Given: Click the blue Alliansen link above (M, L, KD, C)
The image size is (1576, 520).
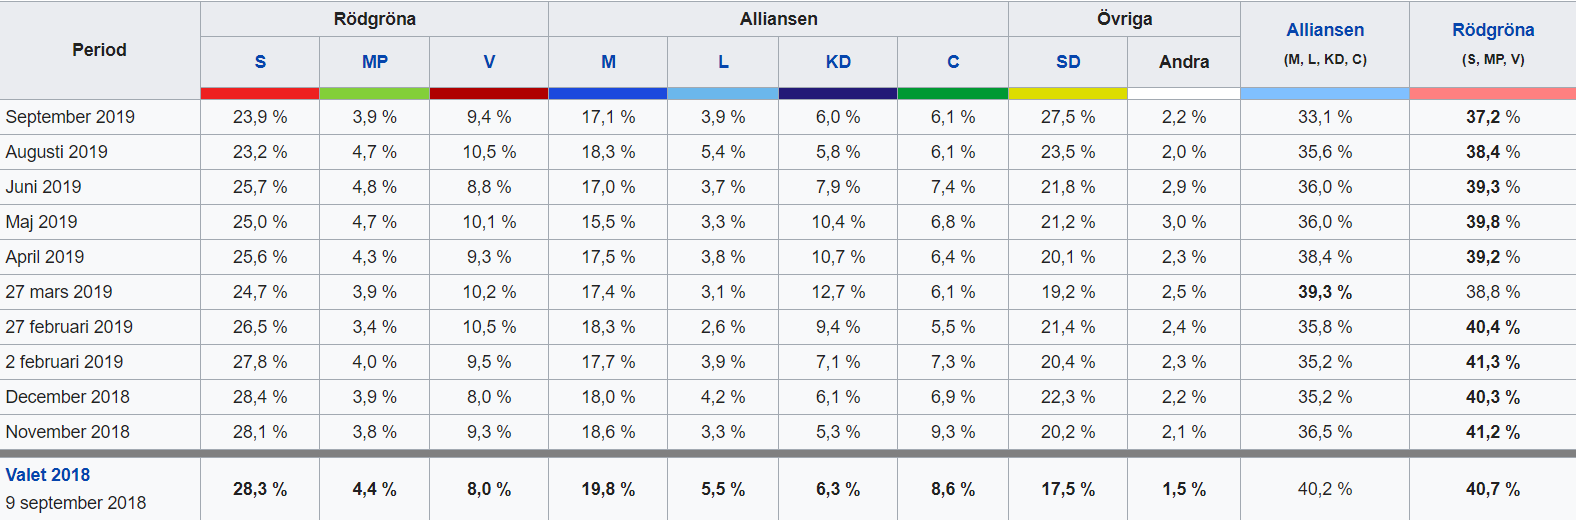Looking at the screenshot, I should [x=1325, y=30].
